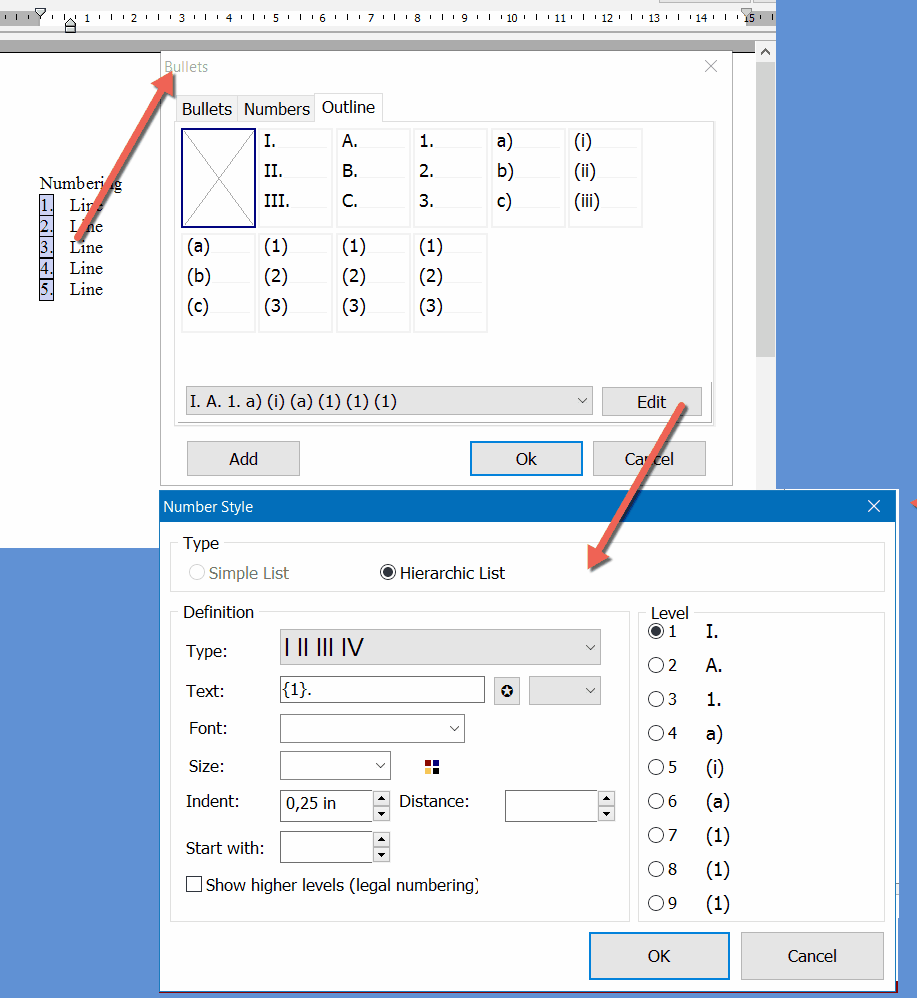Expand the Type dropdown showing I II III IV
The height and width of the screenshot is (998, 917).
tap(440, 648)
